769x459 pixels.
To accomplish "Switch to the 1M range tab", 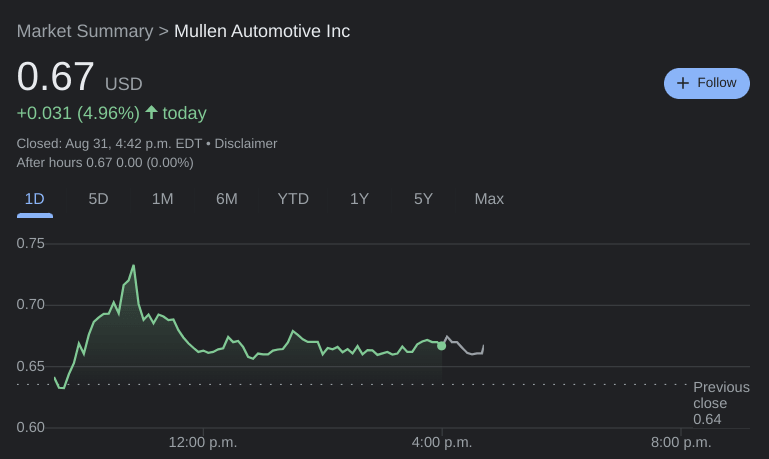I will [x=162, y=199].
